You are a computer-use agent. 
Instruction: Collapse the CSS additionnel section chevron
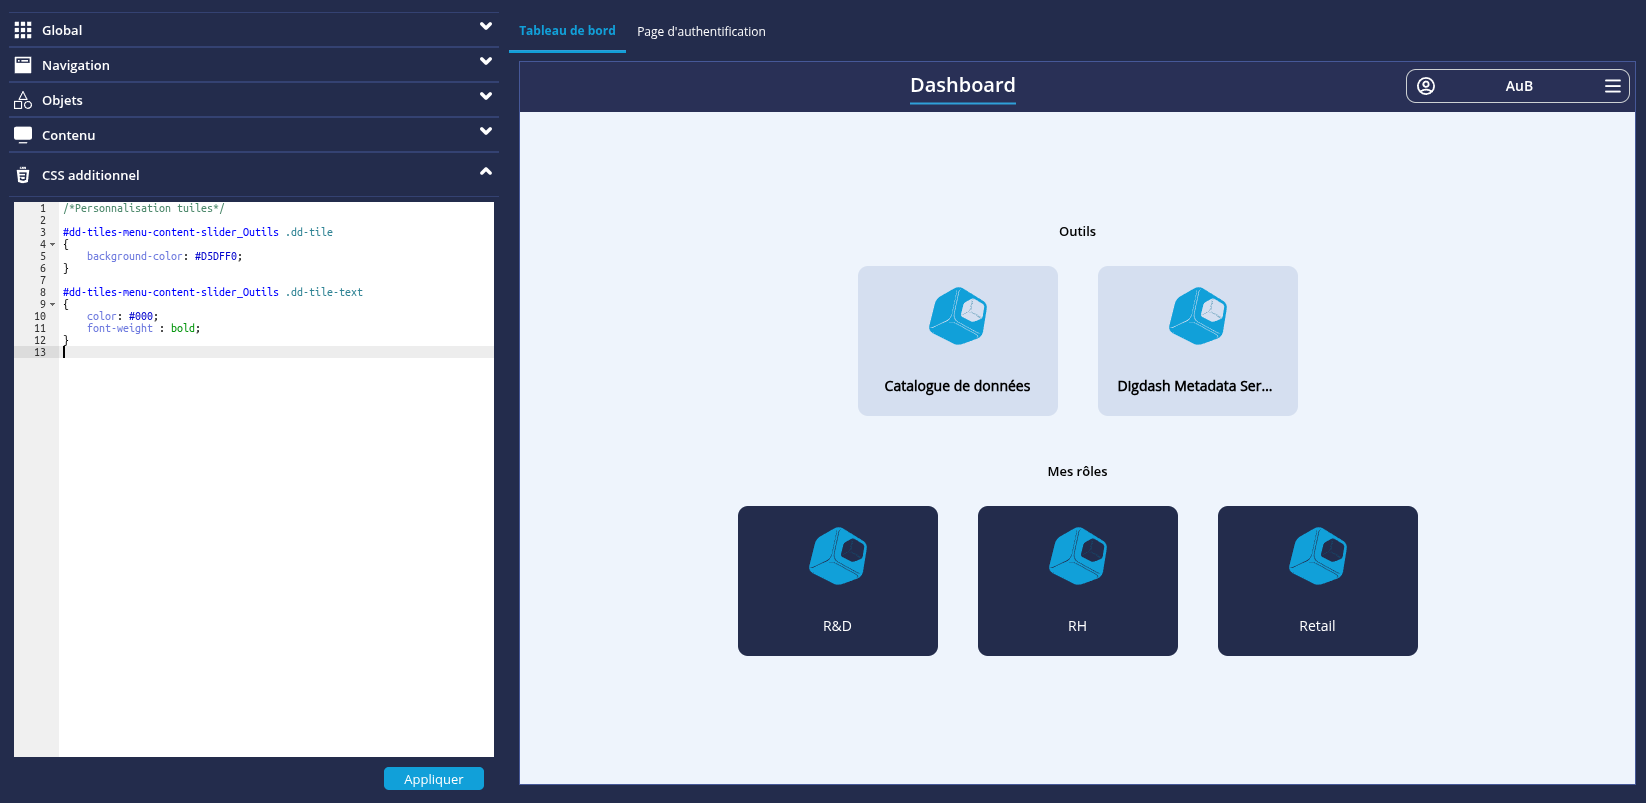point(485,172)
